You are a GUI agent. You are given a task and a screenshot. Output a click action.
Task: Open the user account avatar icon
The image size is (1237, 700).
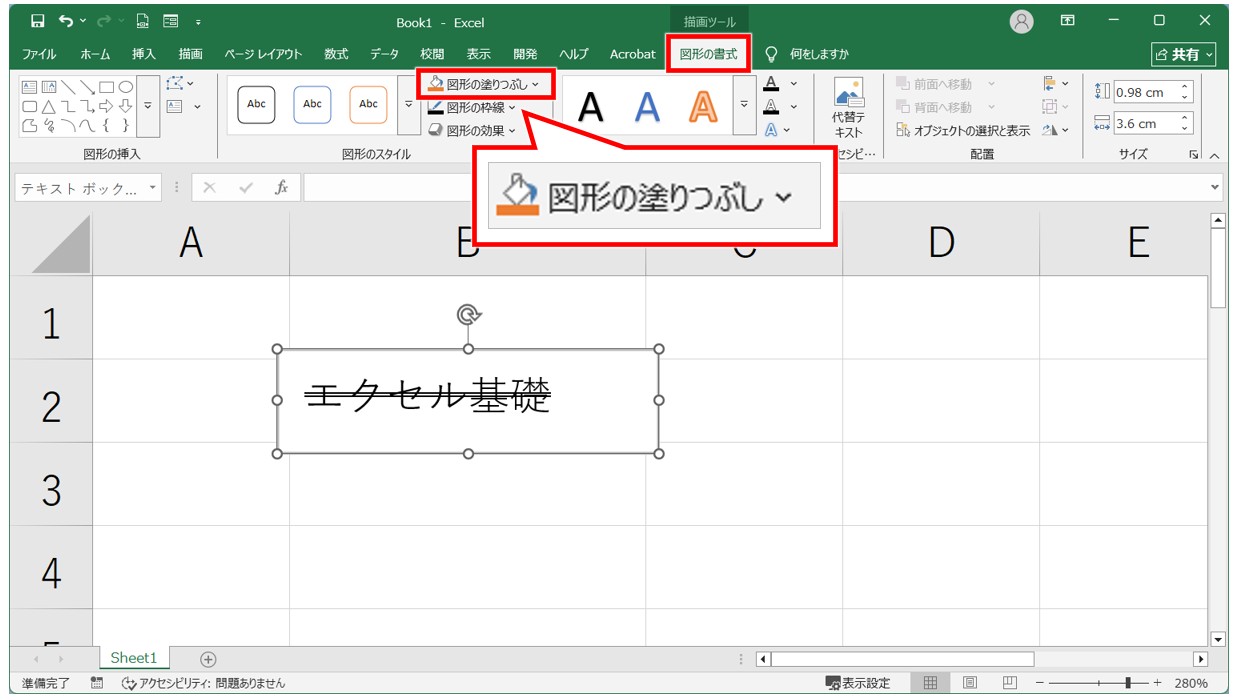point(1021,21)
